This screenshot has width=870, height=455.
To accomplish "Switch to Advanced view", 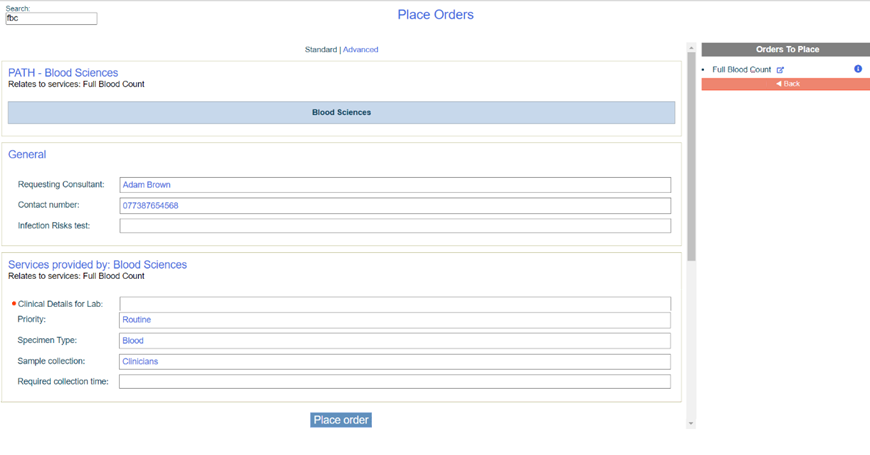I will (360, 49).
